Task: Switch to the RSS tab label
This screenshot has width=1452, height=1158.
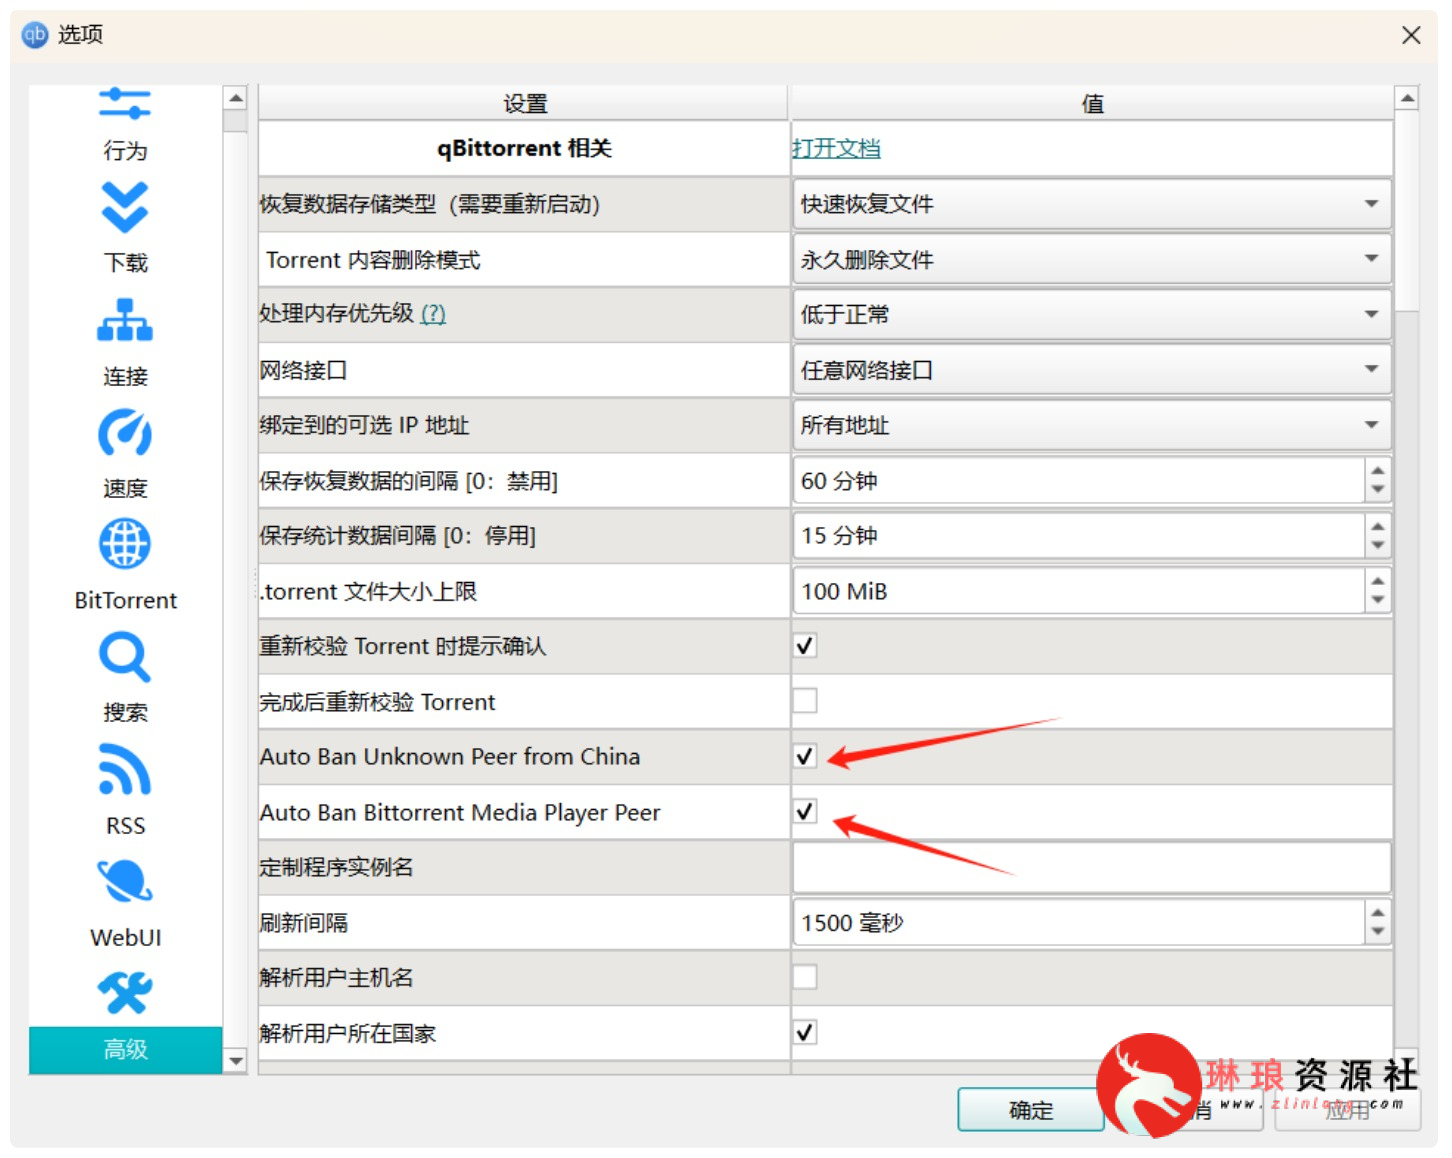Action: tap(125, 826)
